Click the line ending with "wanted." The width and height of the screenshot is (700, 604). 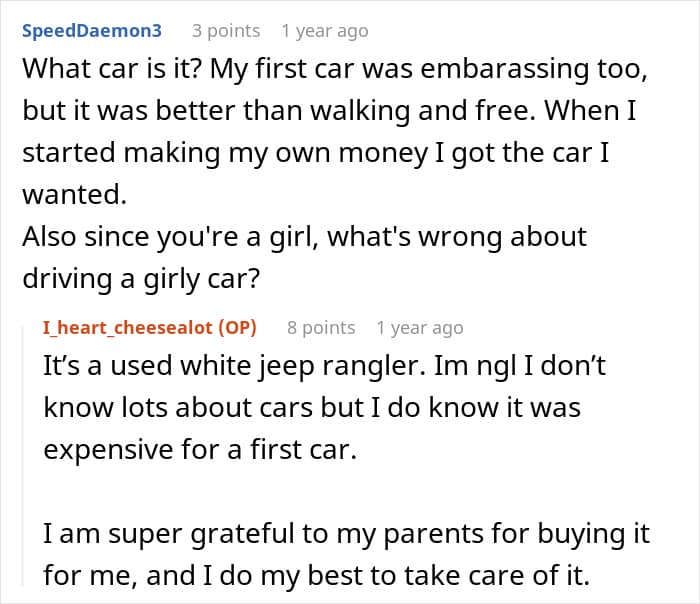click(73, 196)
